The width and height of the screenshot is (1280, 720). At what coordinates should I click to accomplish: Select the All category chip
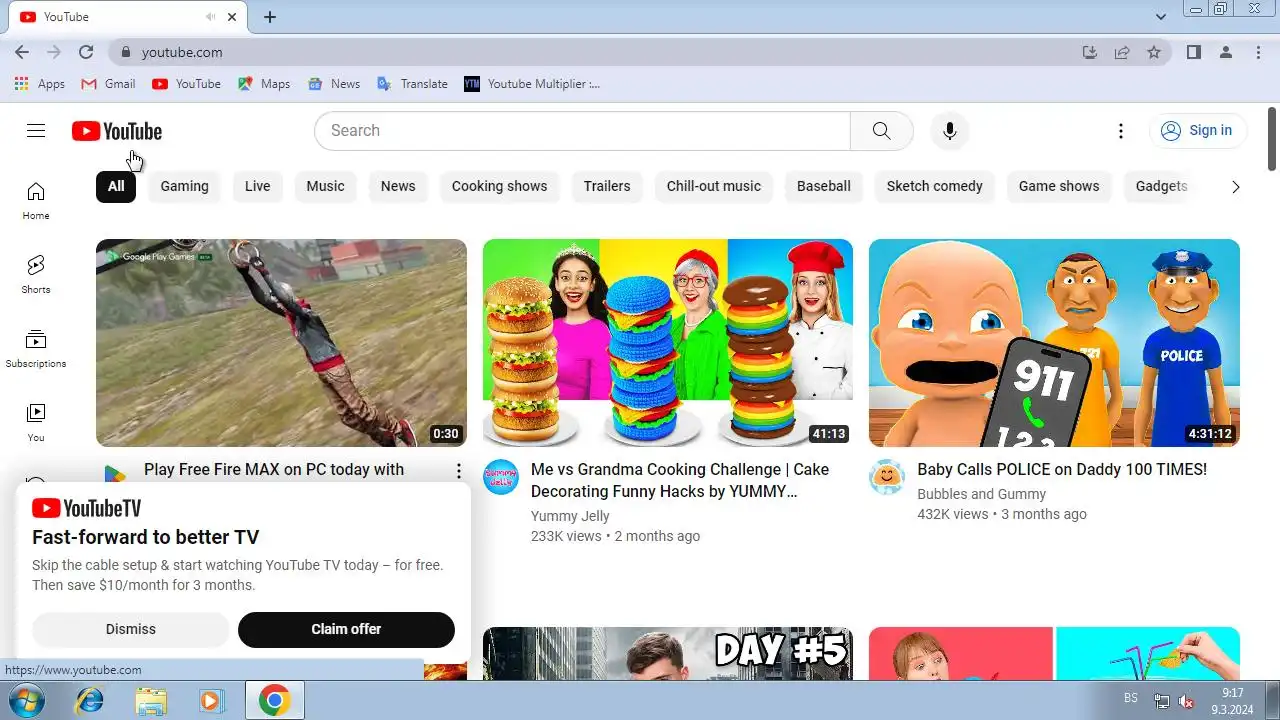(116, 186)
